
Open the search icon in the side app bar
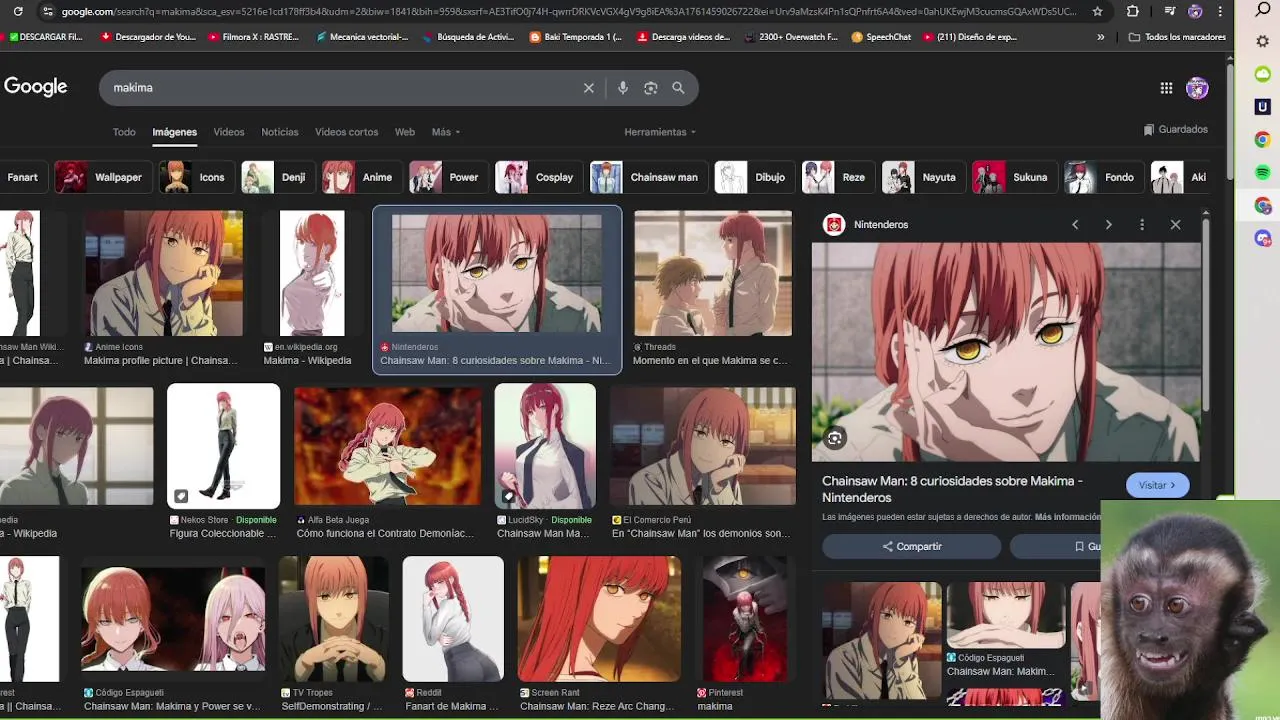point(1262,10)
